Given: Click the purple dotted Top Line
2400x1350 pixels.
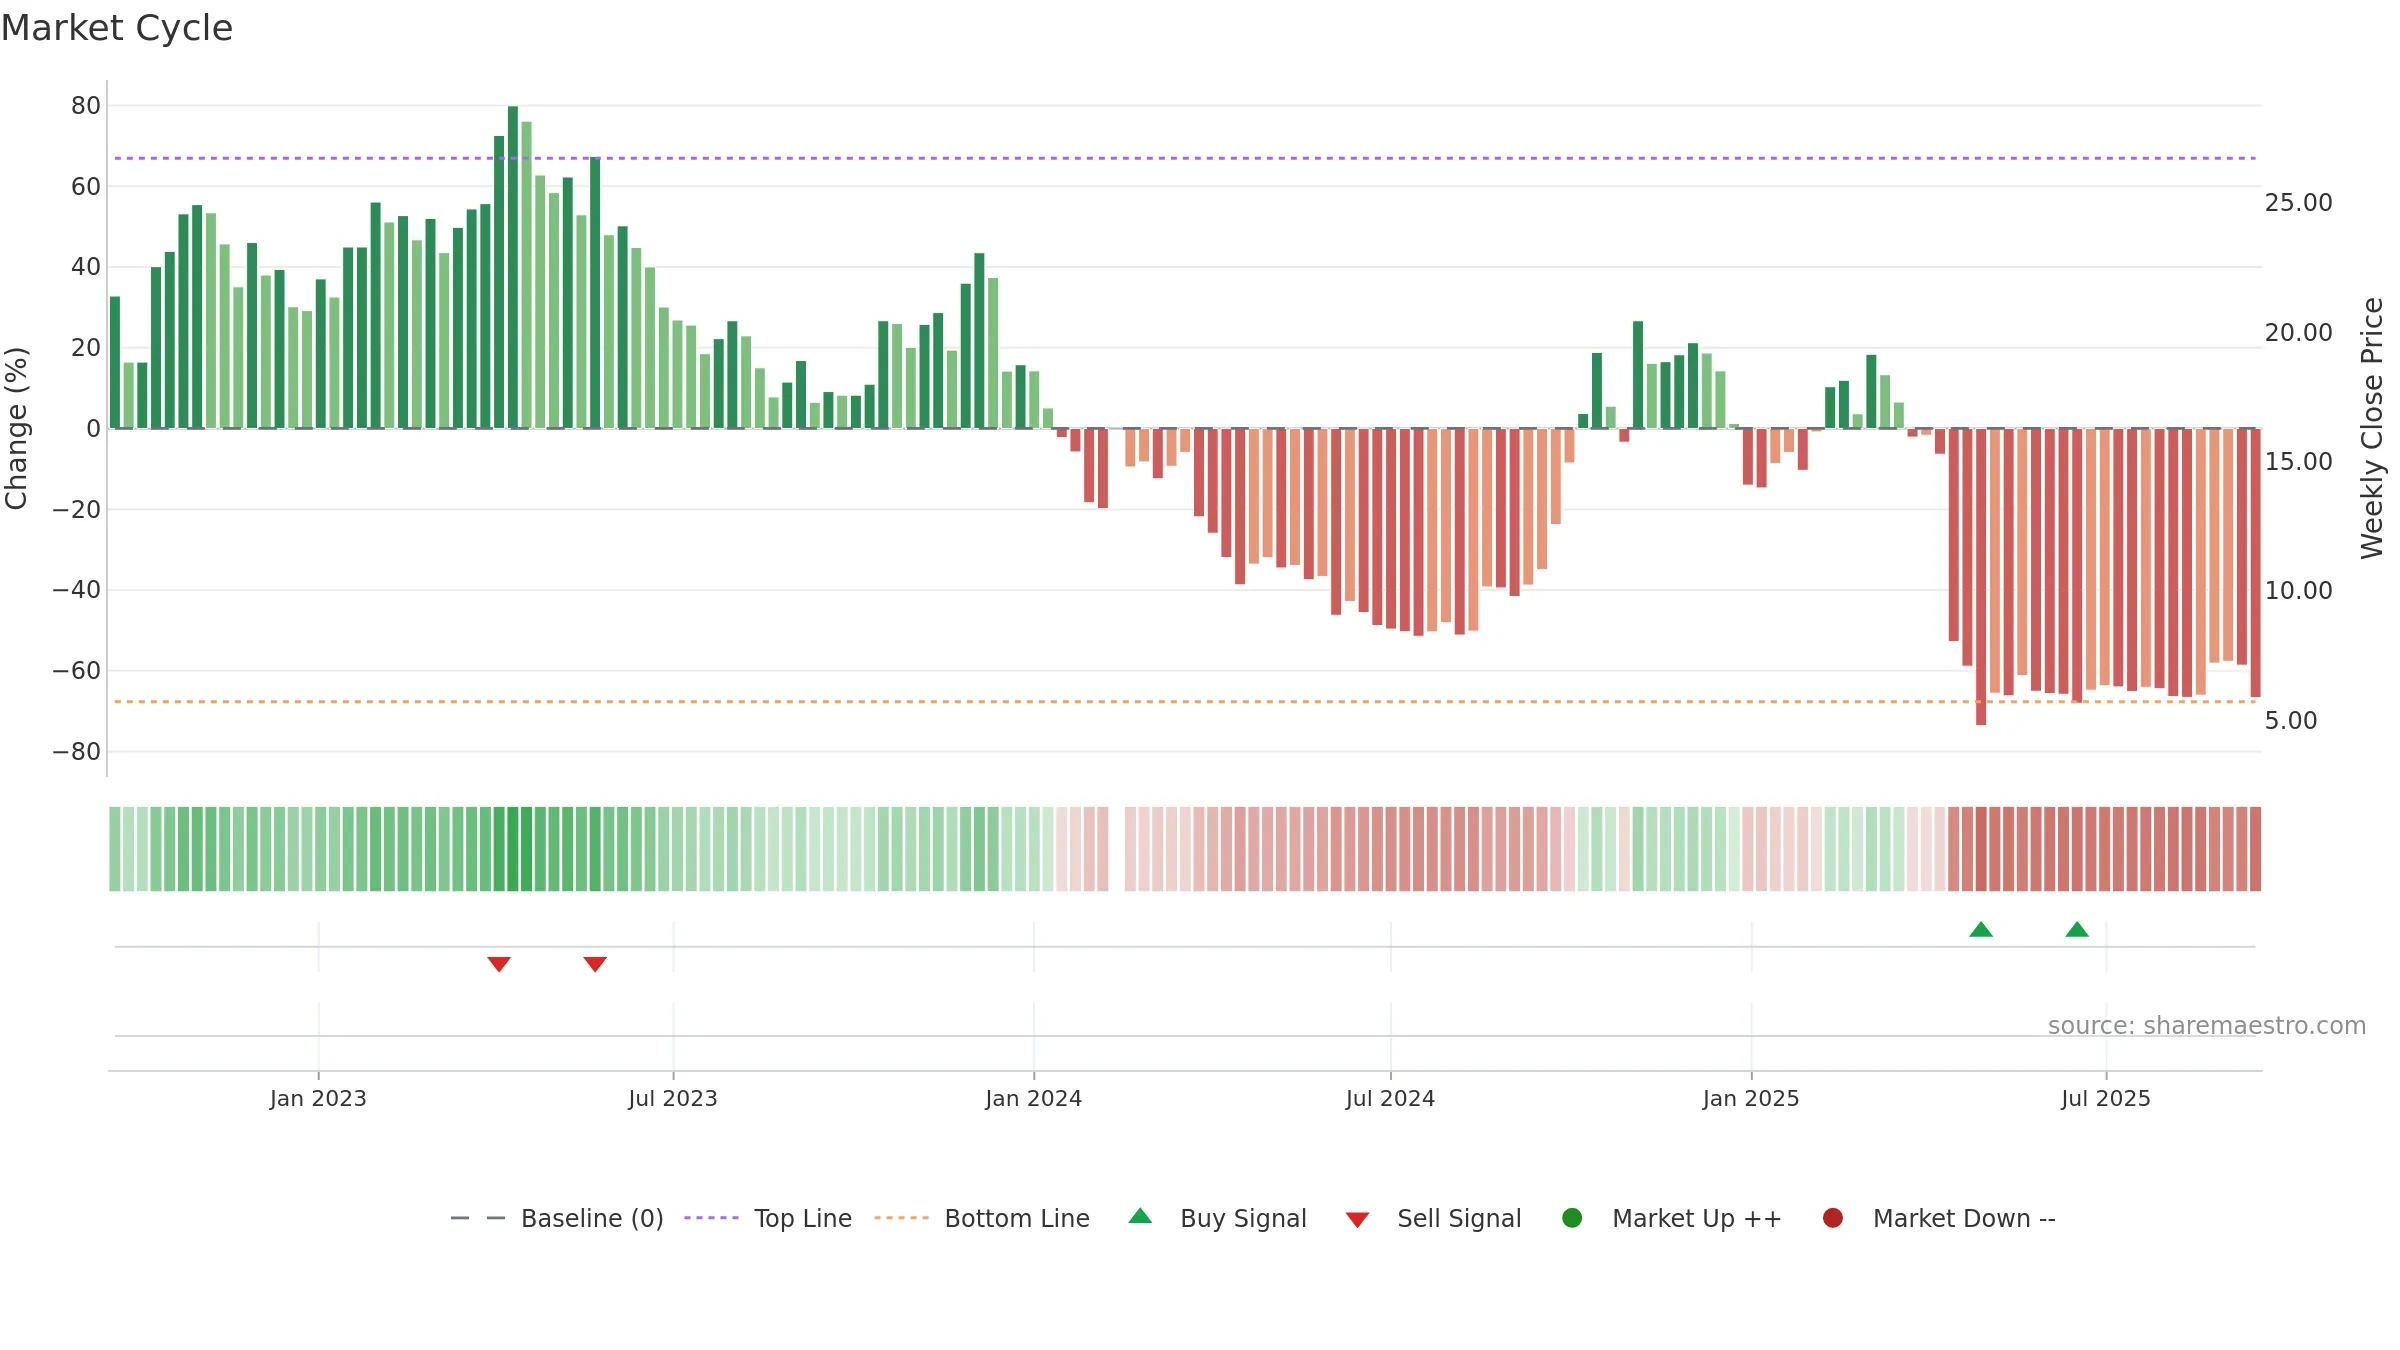Looking at the screenshot, I should point(1185,158).
